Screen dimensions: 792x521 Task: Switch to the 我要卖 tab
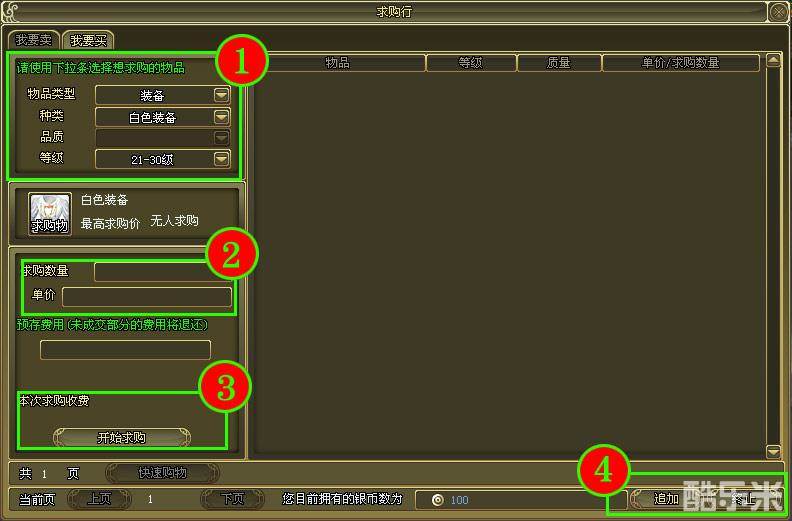[33, 40]
